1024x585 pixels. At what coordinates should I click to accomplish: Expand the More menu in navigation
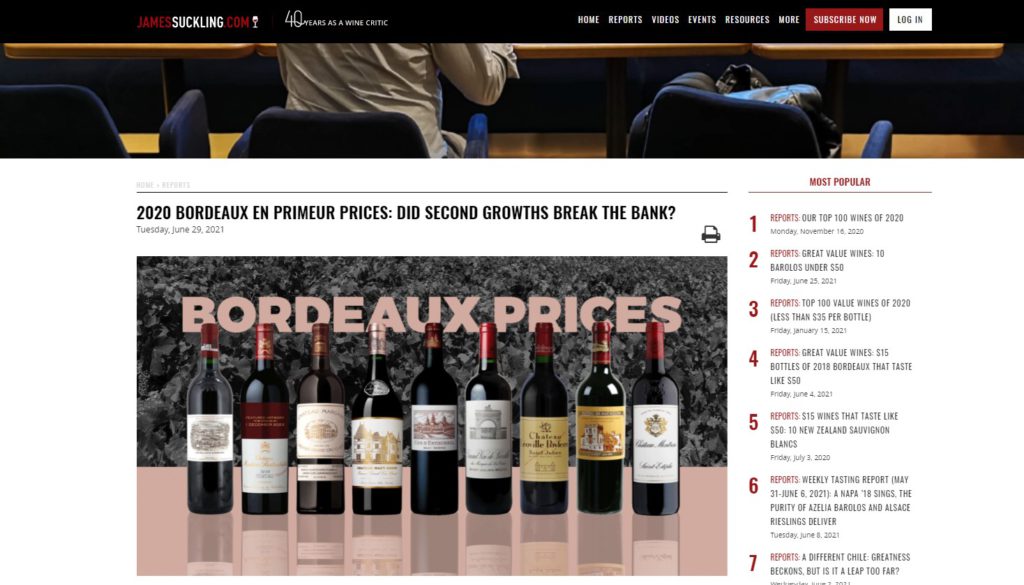click(789, 20)
